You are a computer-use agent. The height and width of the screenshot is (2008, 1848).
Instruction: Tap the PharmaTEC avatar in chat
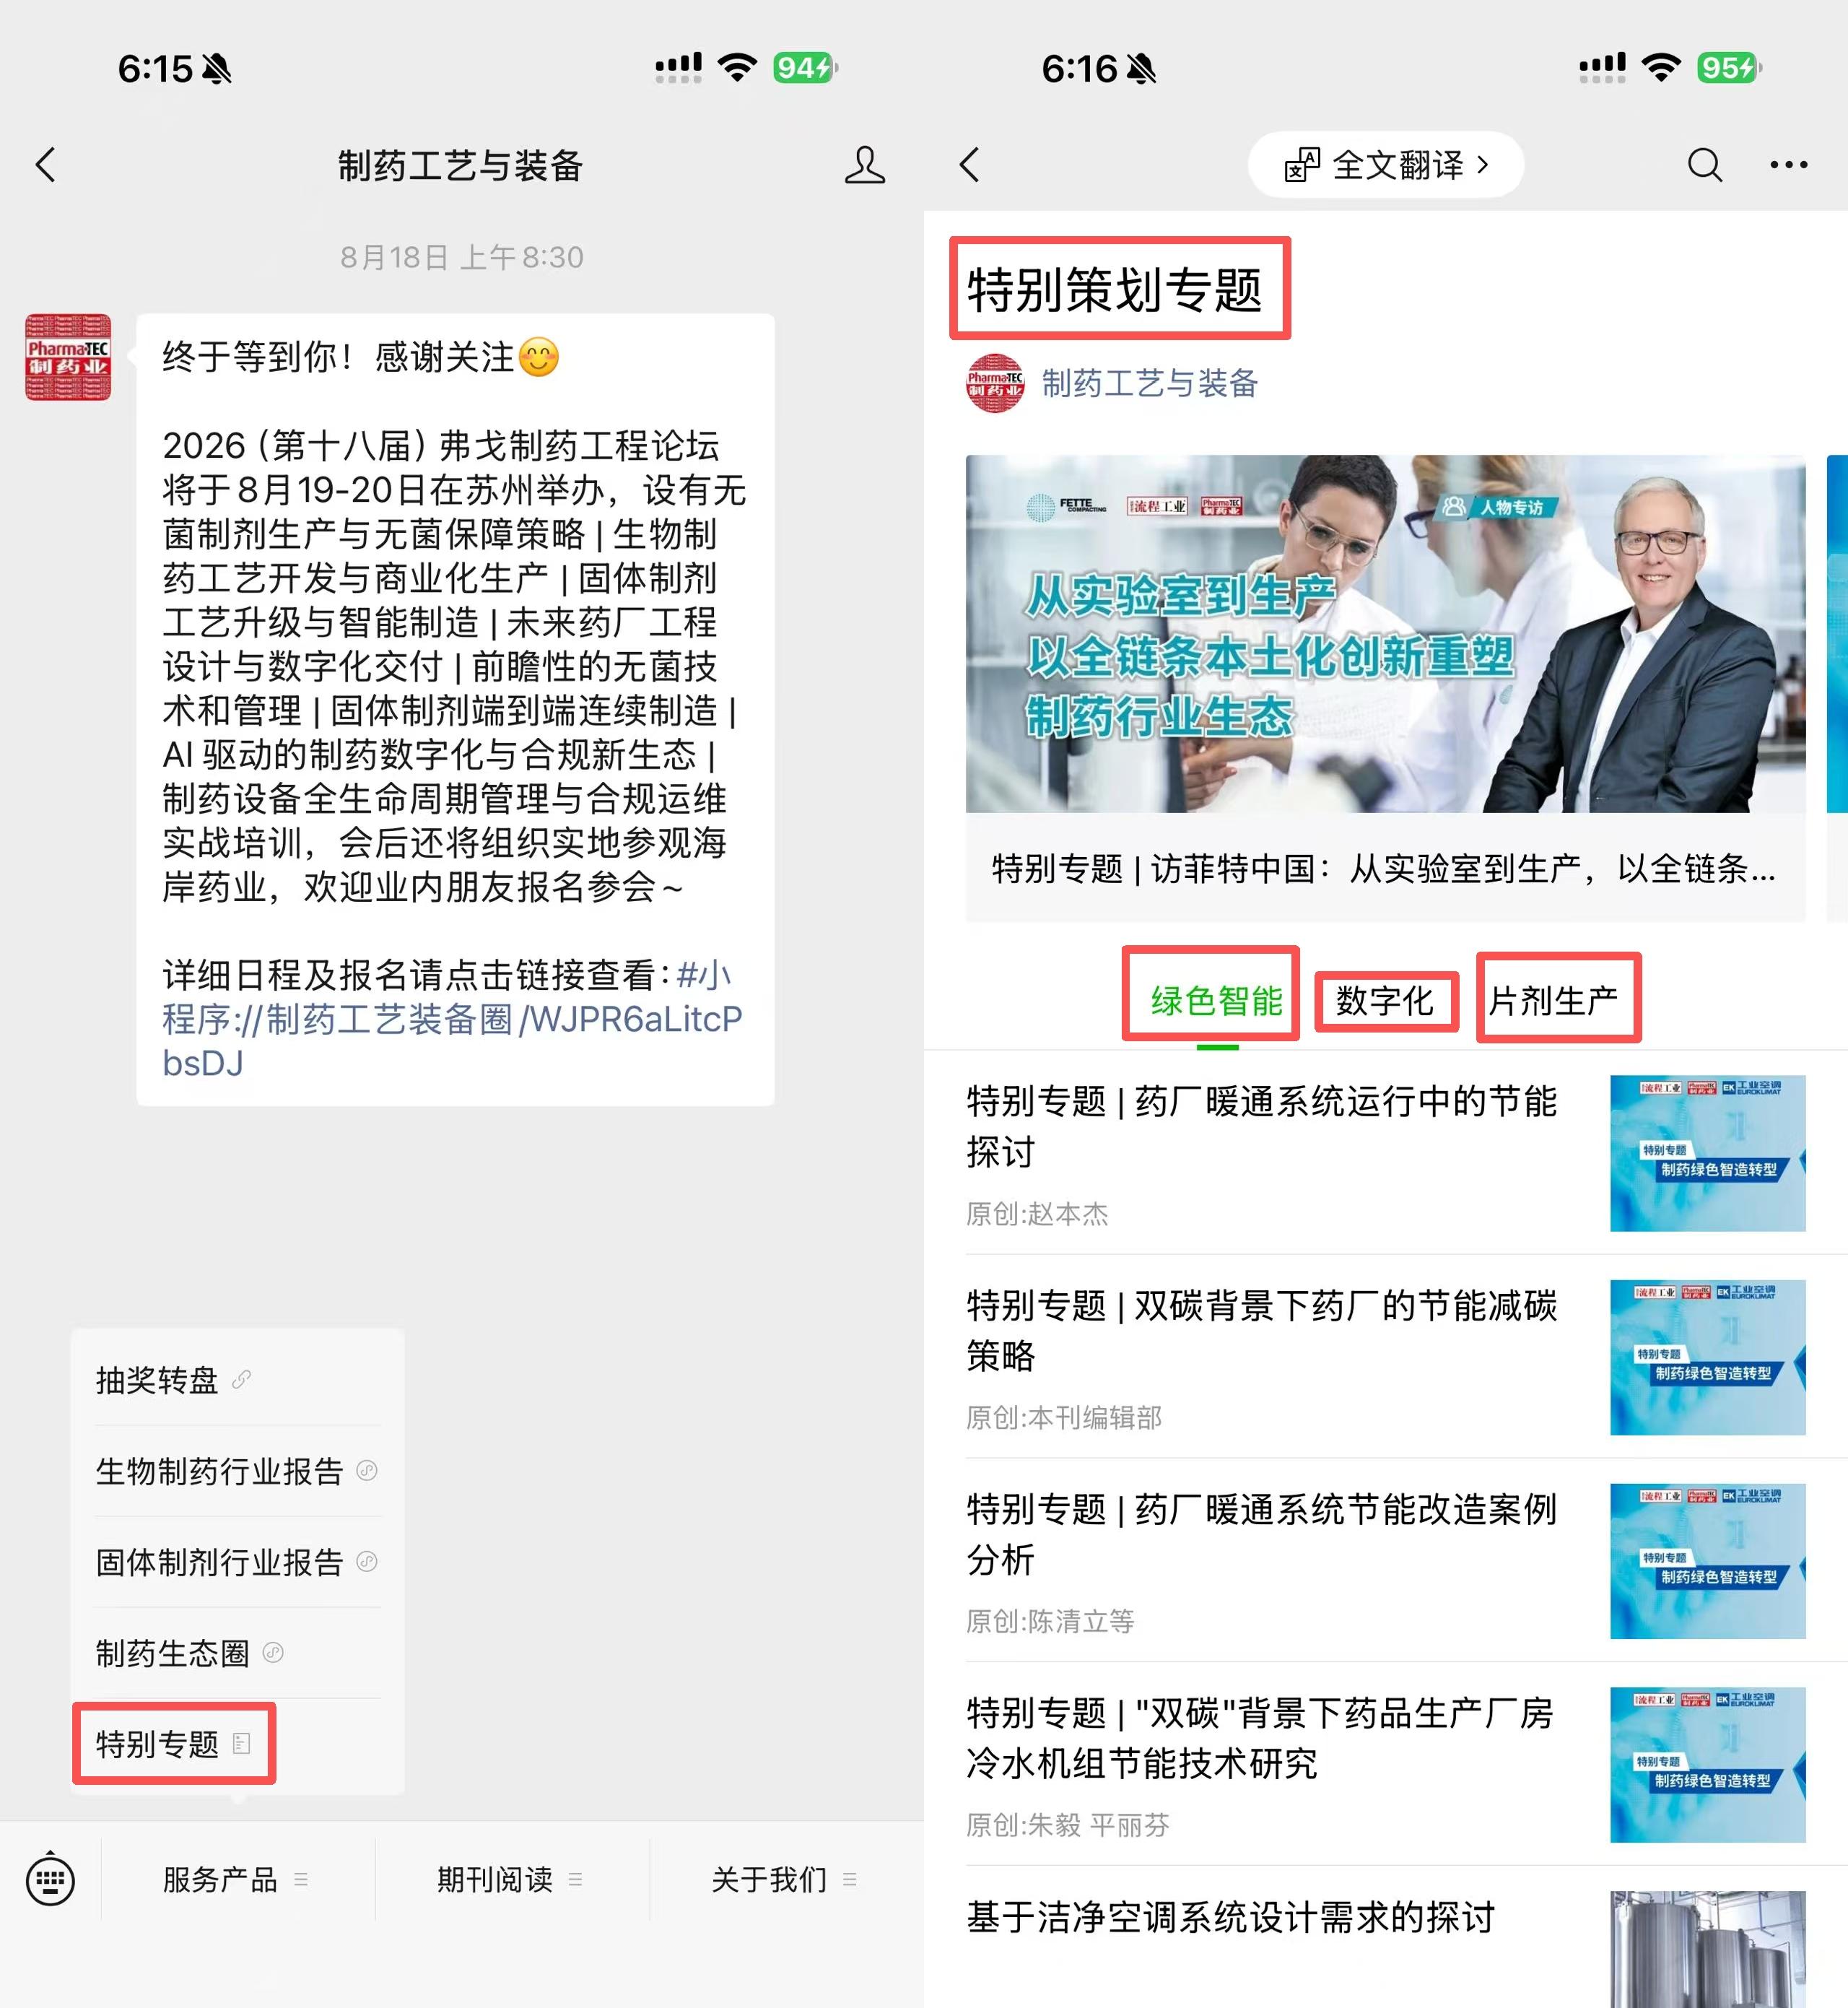[68, 357]
